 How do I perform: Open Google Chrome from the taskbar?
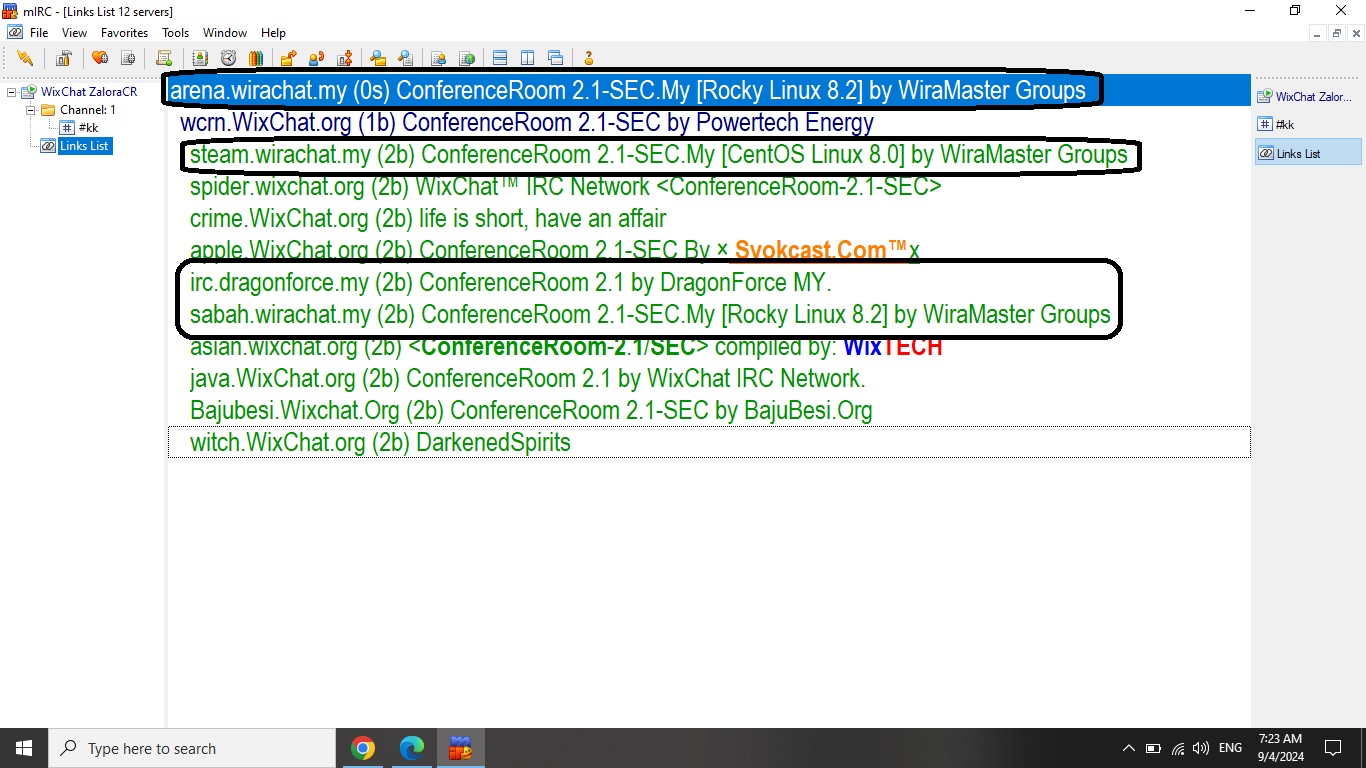(x=363, y=748)
